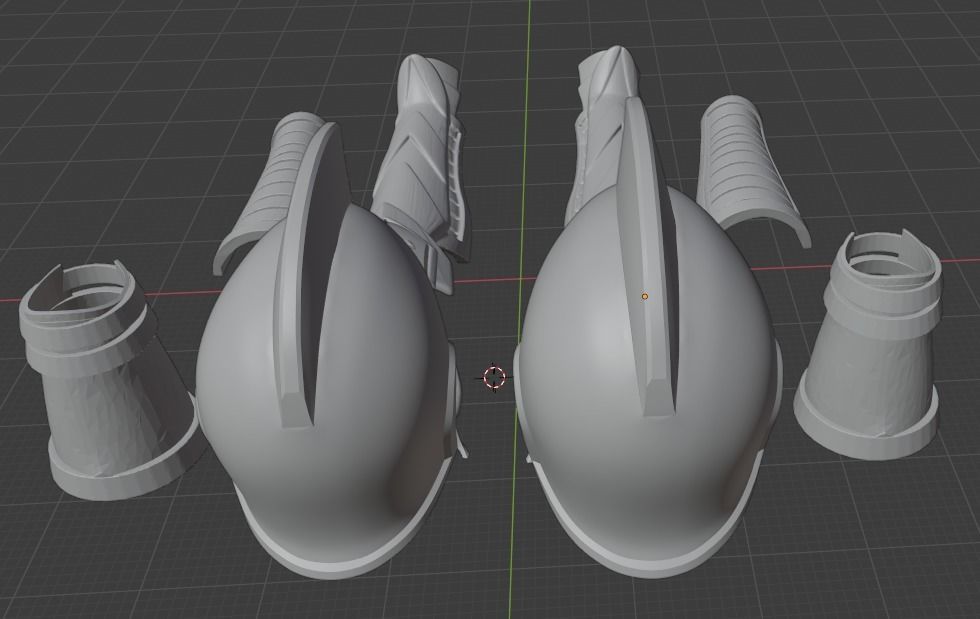This screenshot has height=619, width=980.
Task: Click the orange origin dot on right helmet
Action: [644, 296]
